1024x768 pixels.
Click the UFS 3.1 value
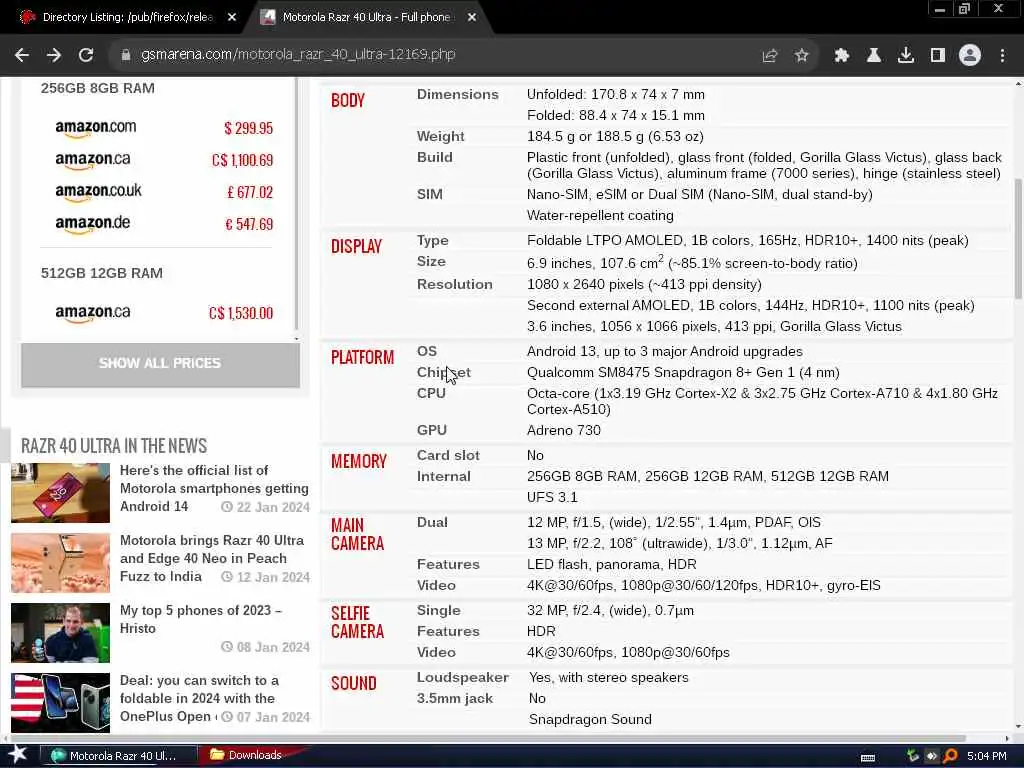tap(552, 497)
